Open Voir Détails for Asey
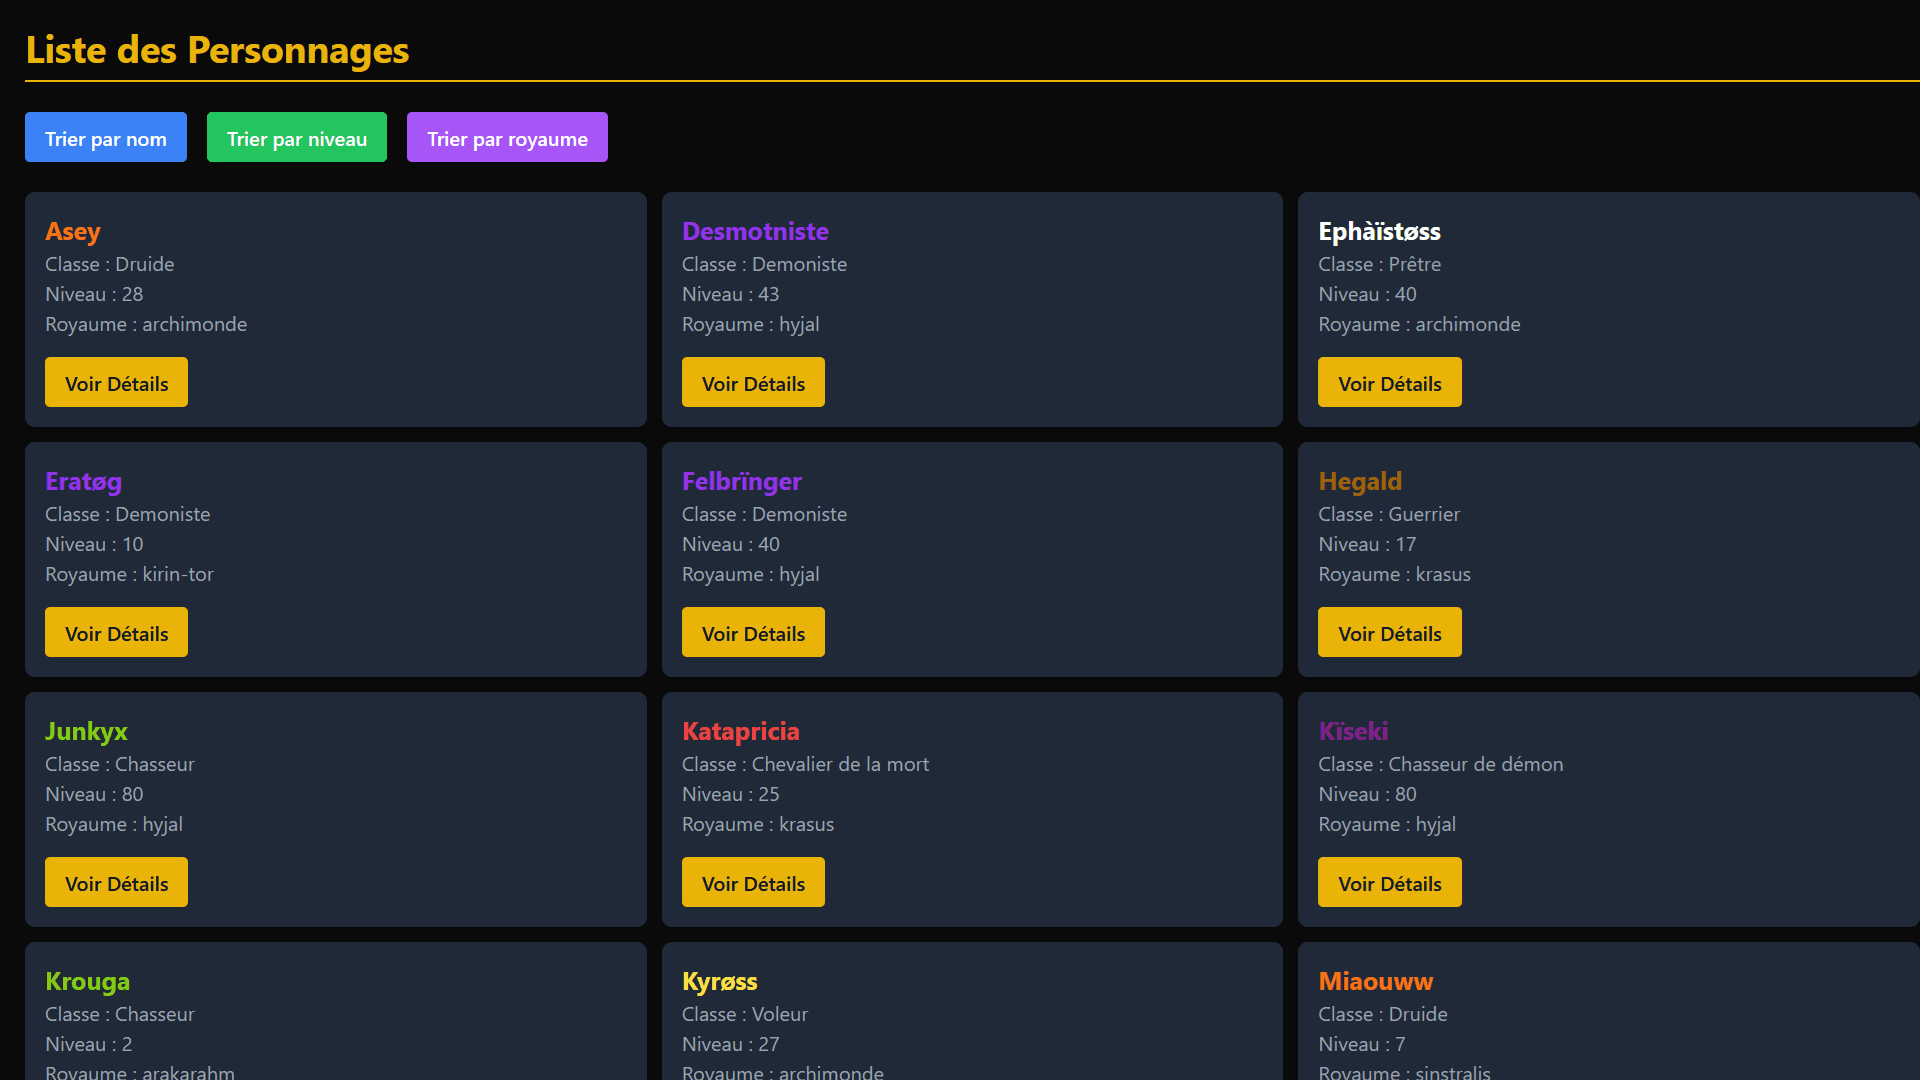Screen dimensions: 1920x1080 (x=116, y=383)
